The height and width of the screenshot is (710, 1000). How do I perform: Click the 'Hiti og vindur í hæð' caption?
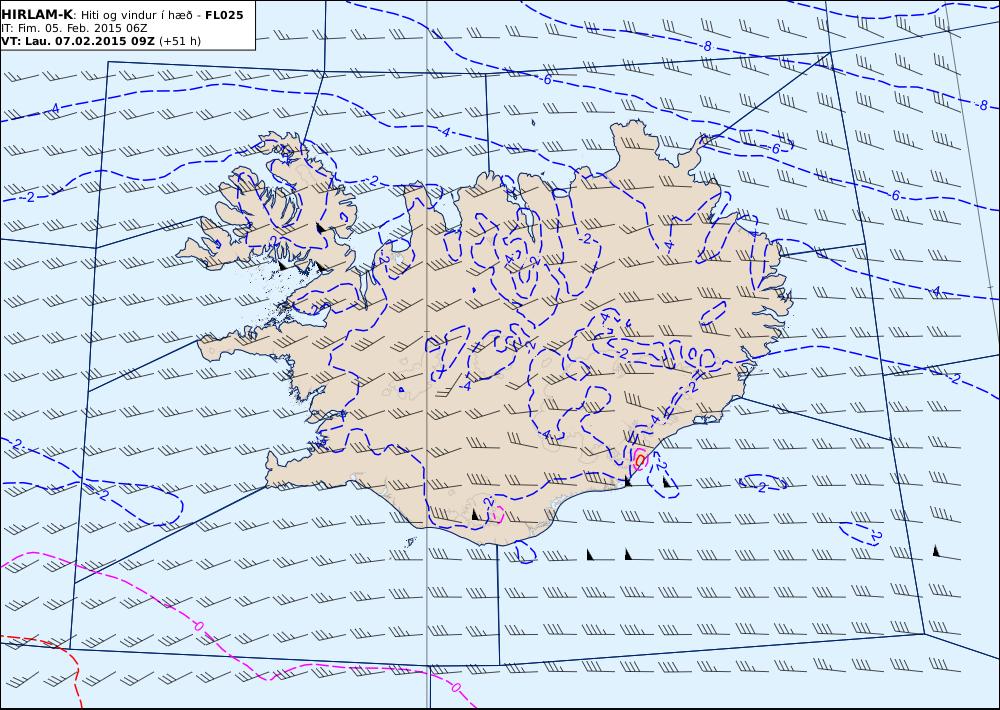[138, 15]
